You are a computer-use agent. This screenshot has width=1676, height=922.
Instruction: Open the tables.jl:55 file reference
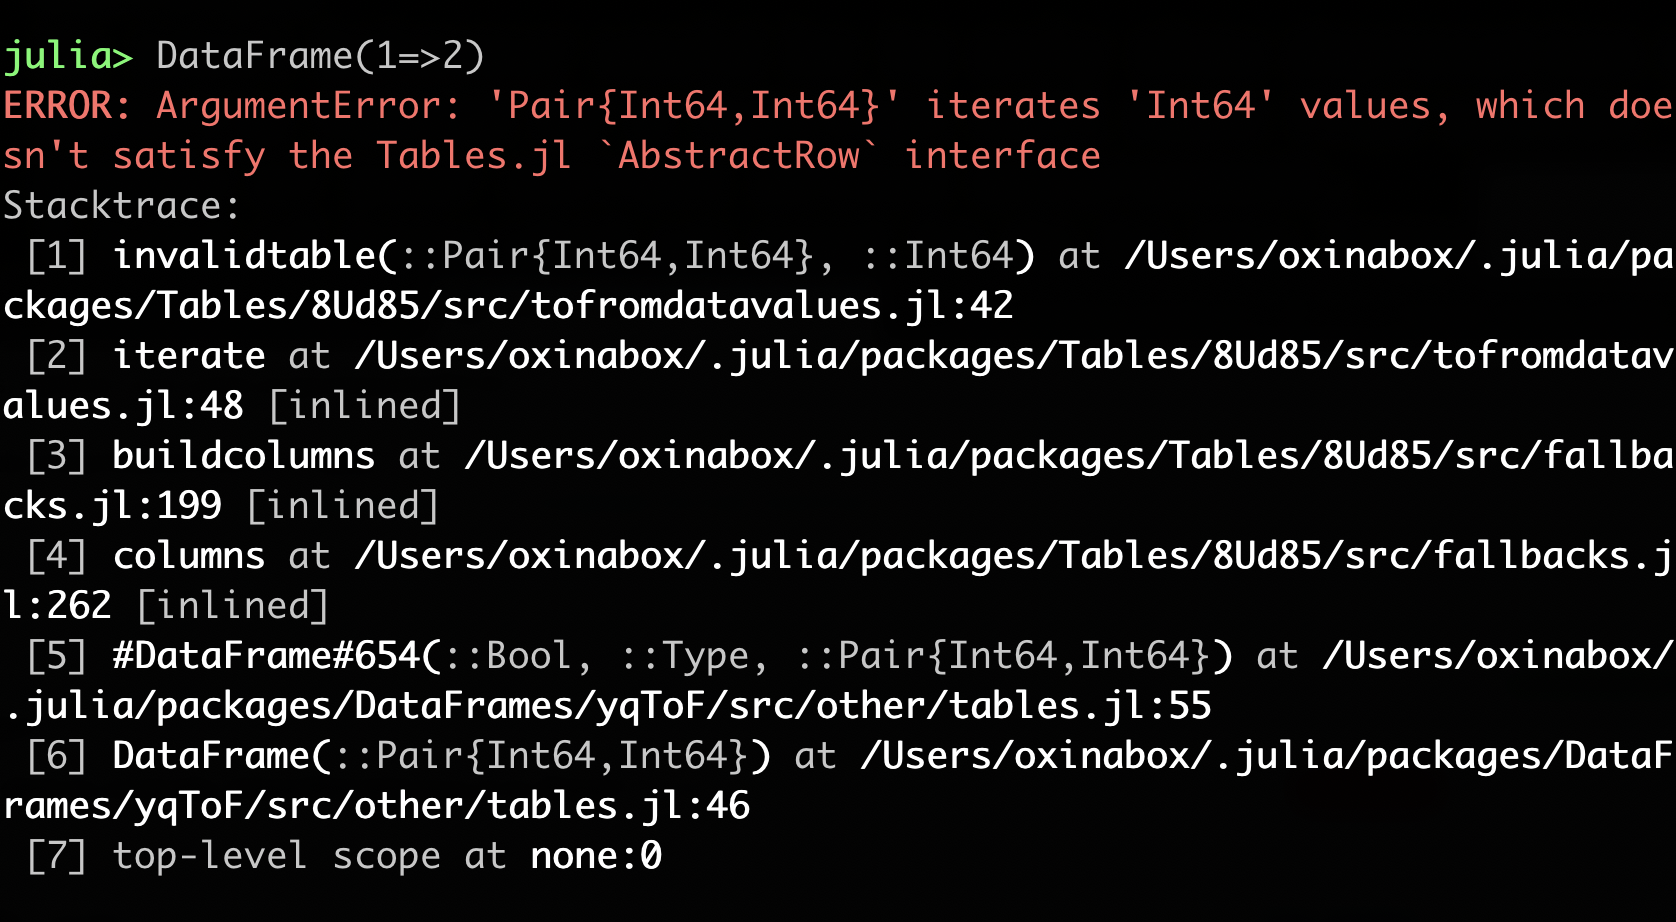[1080, 706]
